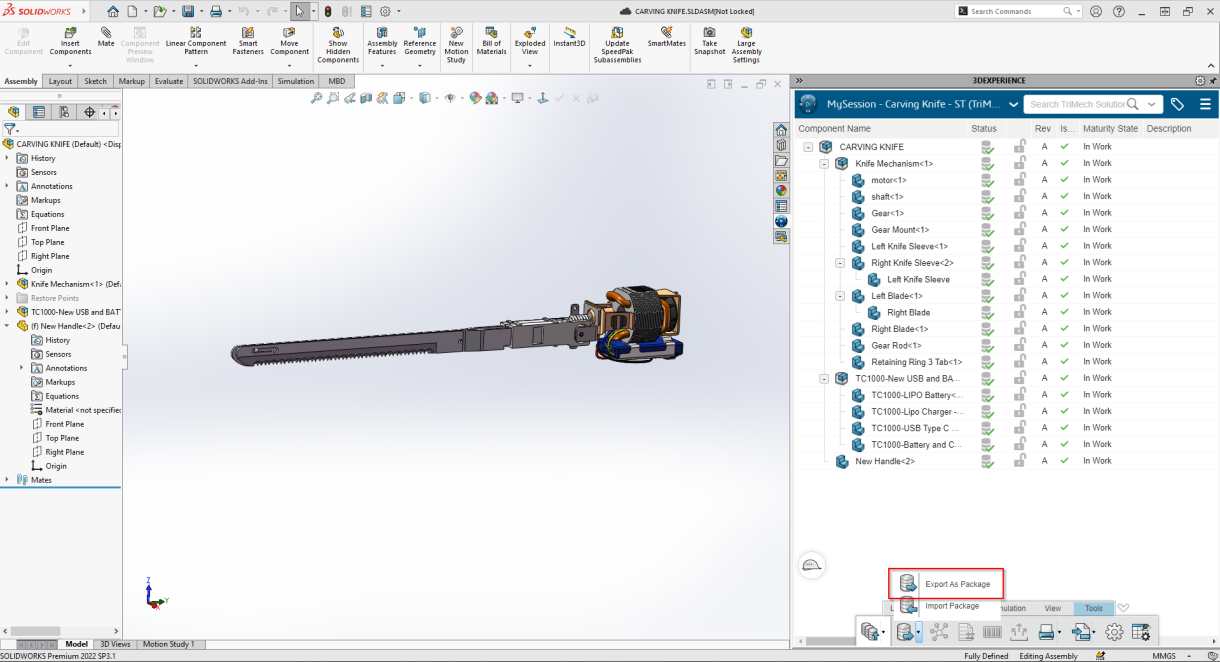Screen dimensions: 1220x662
Task: Click Show Hidden Components tool
Action: pyautogui.click(x=338, y=45)
